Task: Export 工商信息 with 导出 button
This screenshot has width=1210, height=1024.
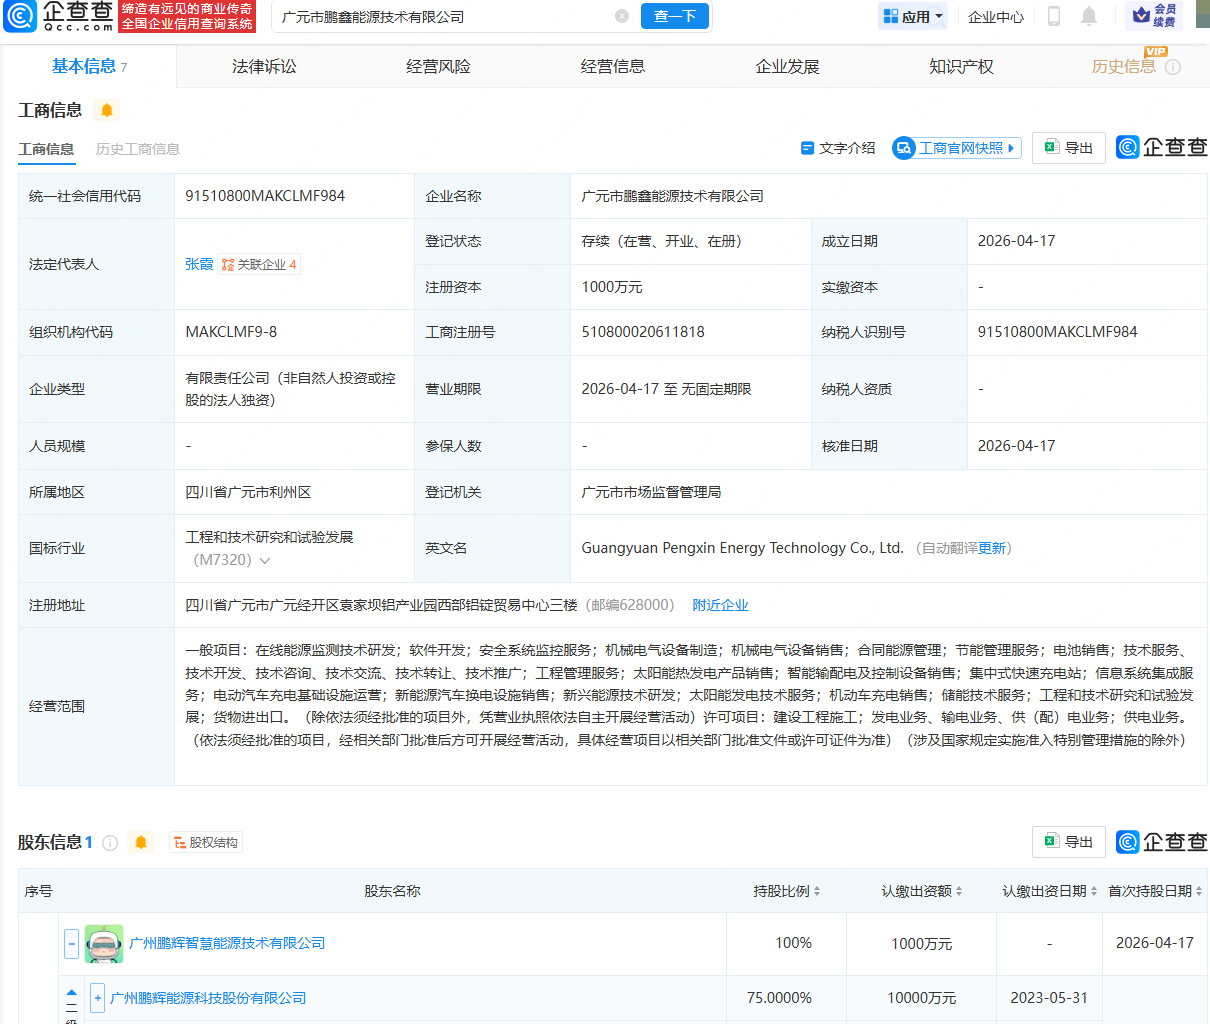Action: [x=1069, y=148]
